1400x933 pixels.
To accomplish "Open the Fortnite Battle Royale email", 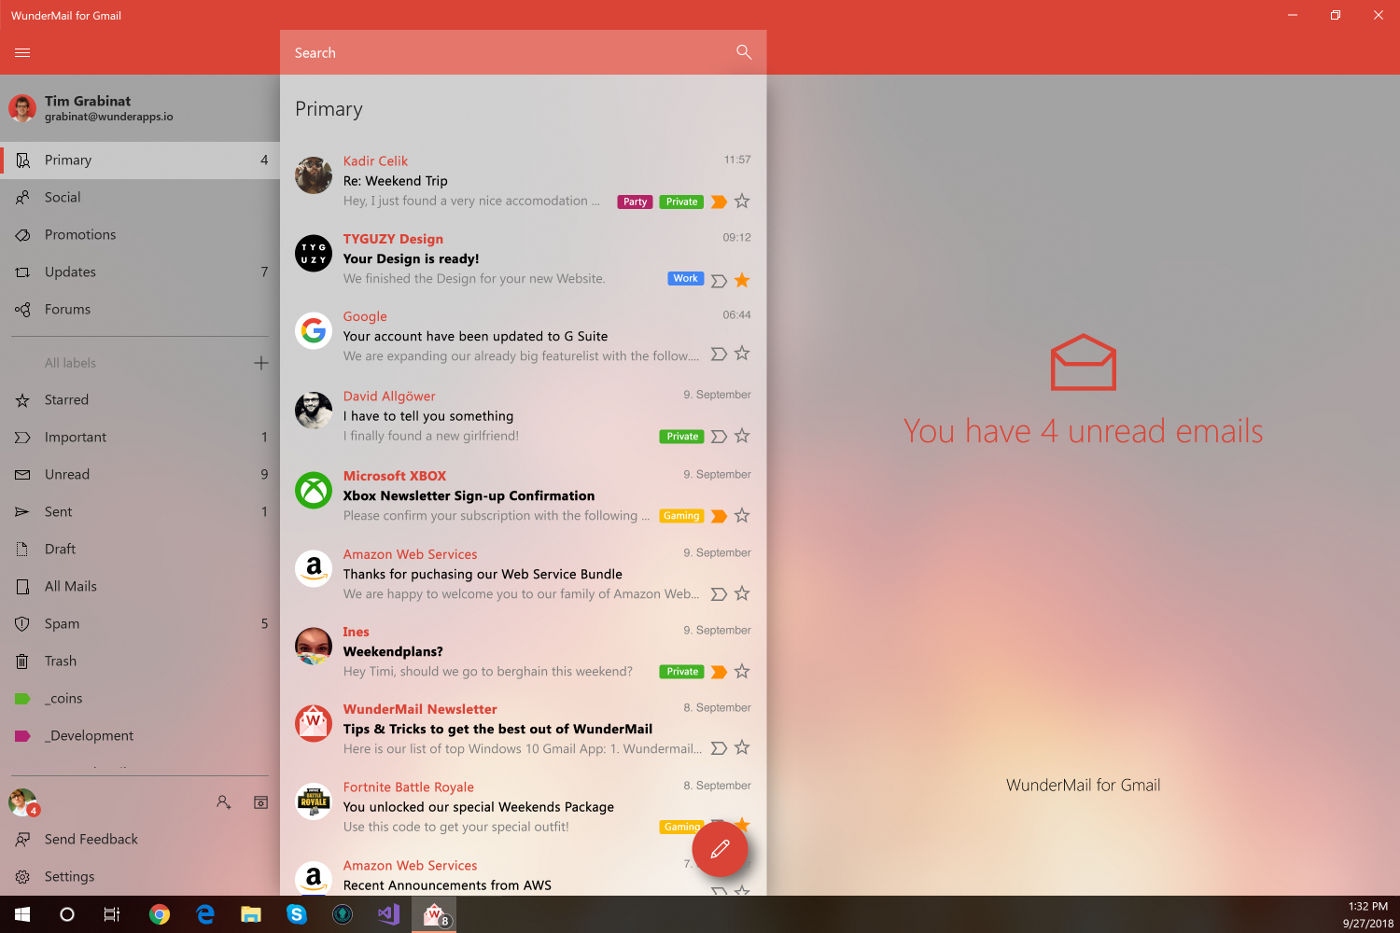I will coord(523,807).
